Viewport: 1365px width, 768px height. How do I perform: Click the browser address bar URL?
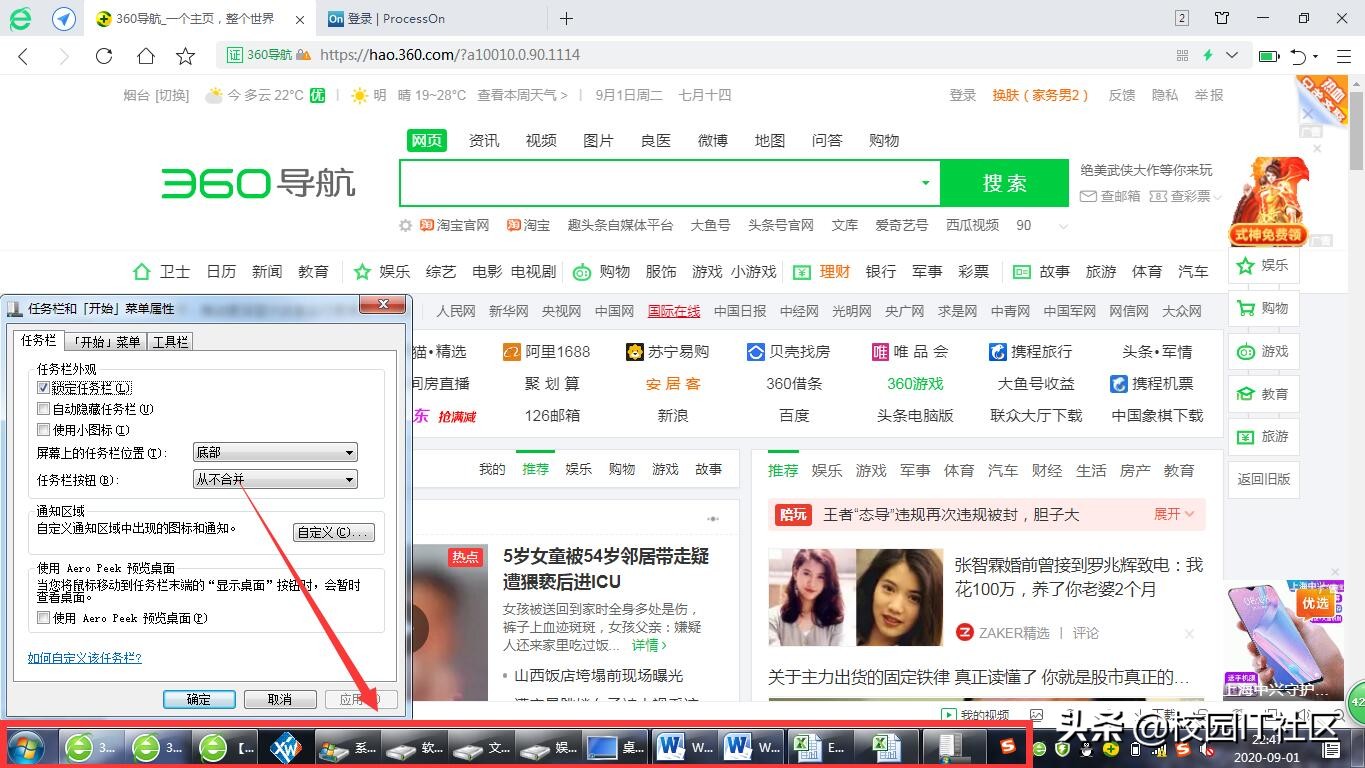tap(450, 55)
